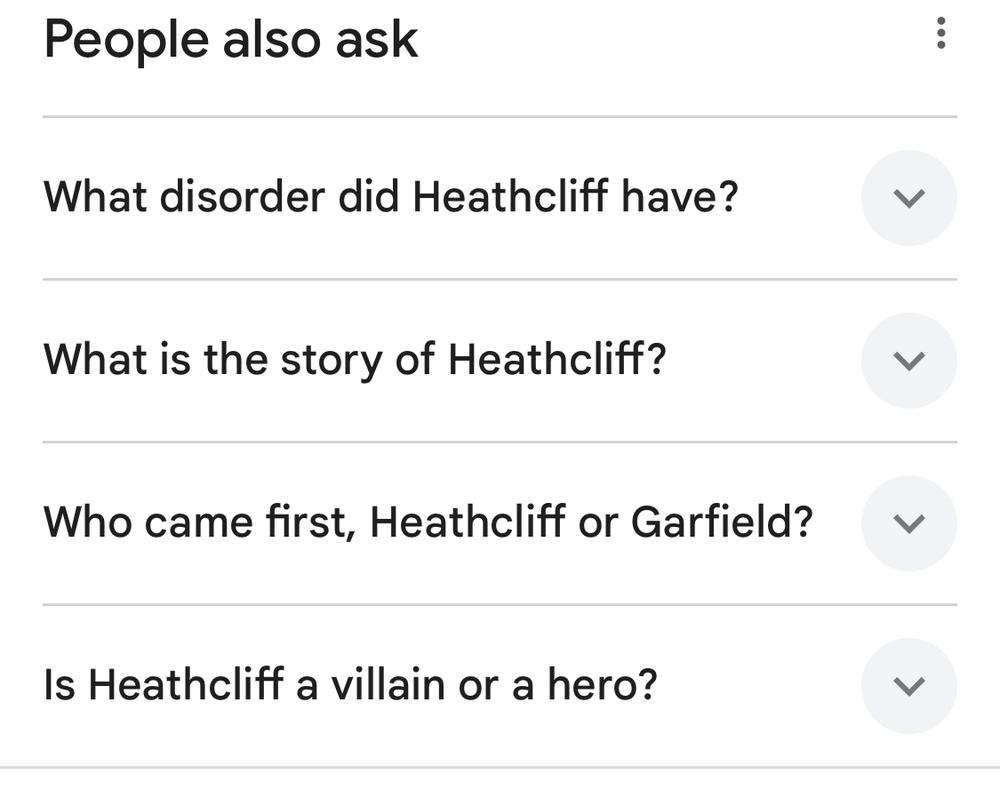Select "Who came first, Heathcliff or Garfield?" text
1000x789 pixels.
point(428,522)
